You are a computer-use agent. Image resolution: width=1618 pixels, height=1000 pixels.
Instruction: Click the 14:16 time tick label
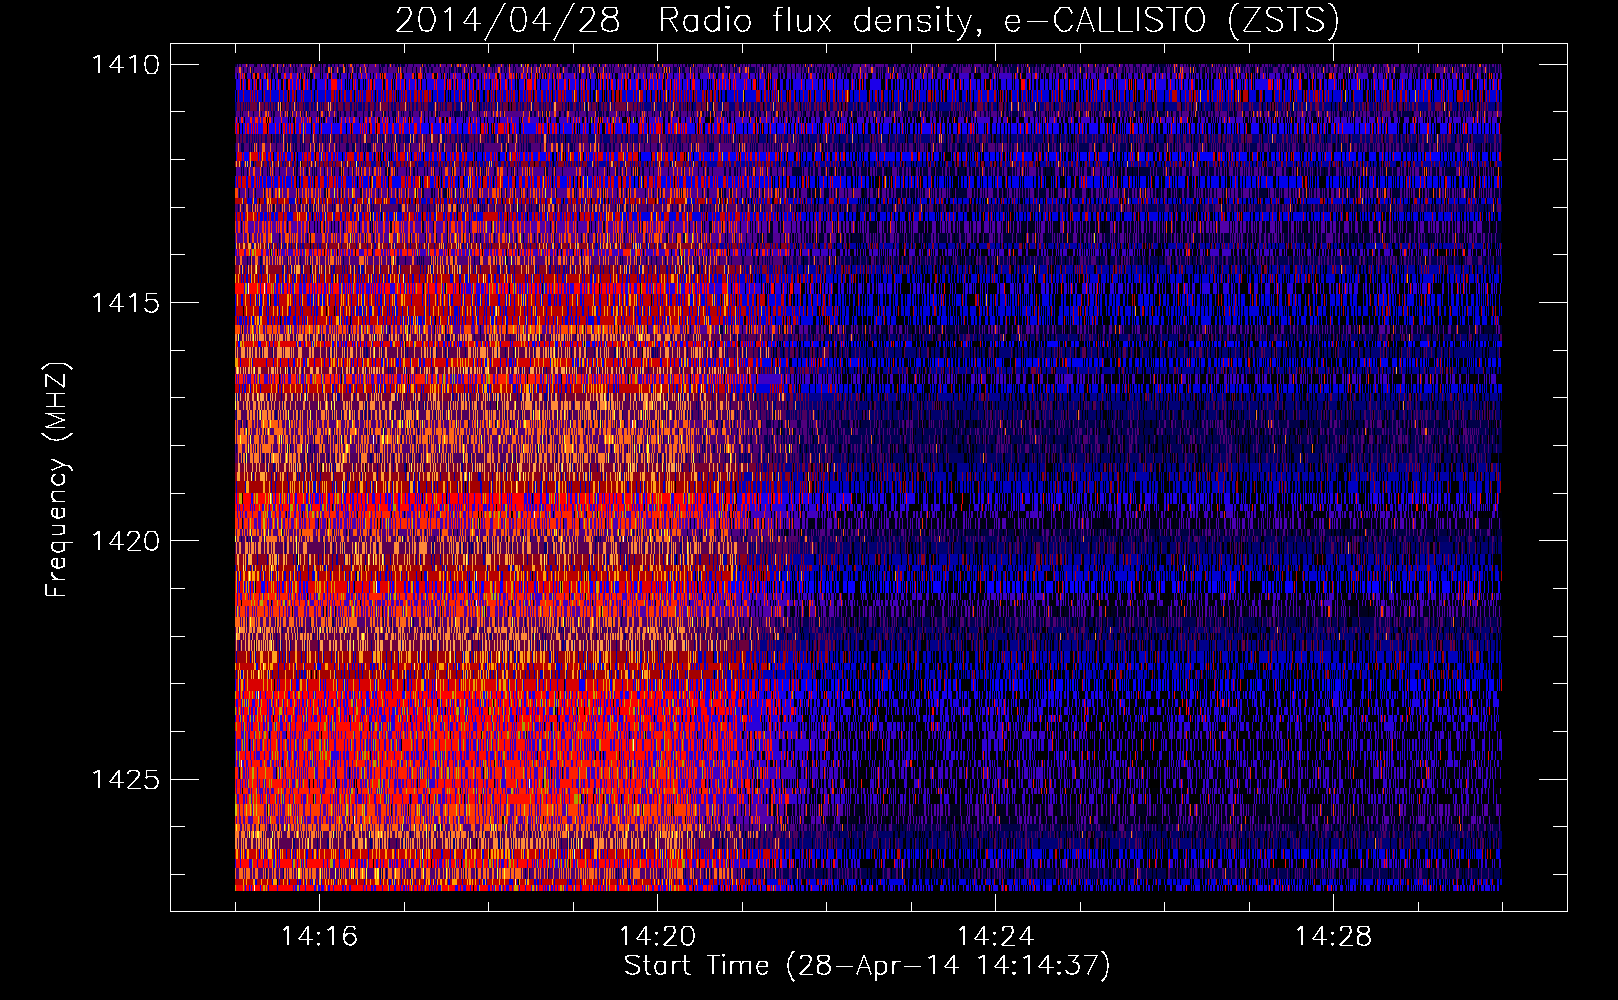point(319,936)
